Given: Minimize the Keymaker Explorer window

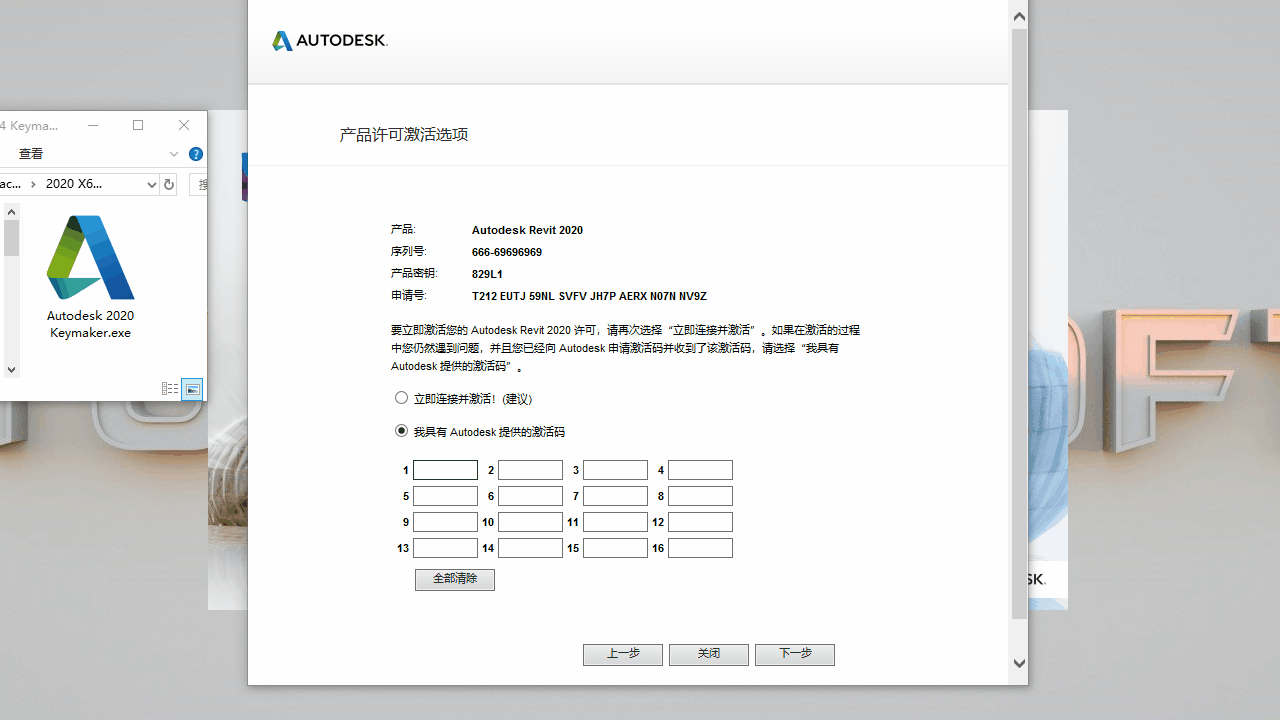Looking at the screenshot, I should pos(93,125).
